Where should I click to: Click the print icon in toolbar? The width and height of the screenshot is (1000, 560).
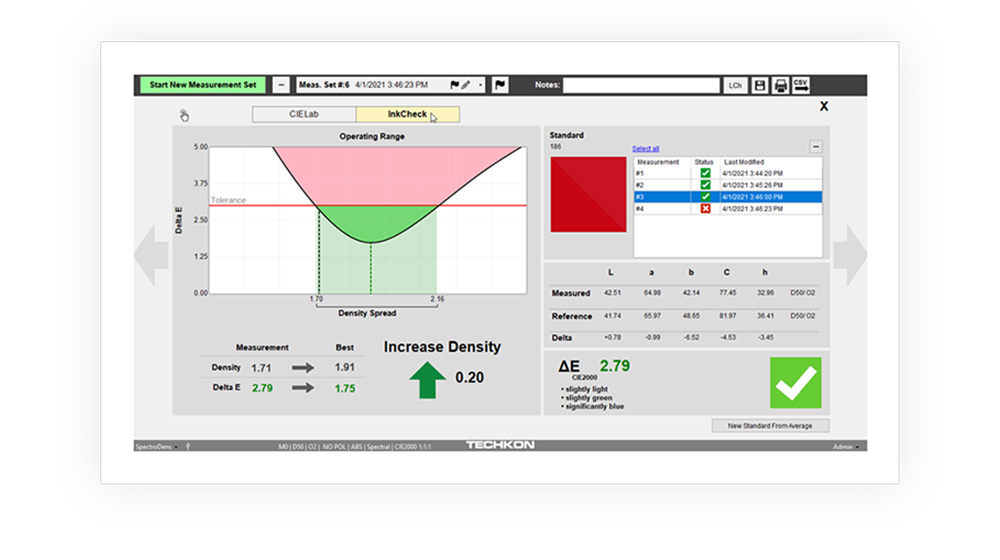[x=781, y=86]
